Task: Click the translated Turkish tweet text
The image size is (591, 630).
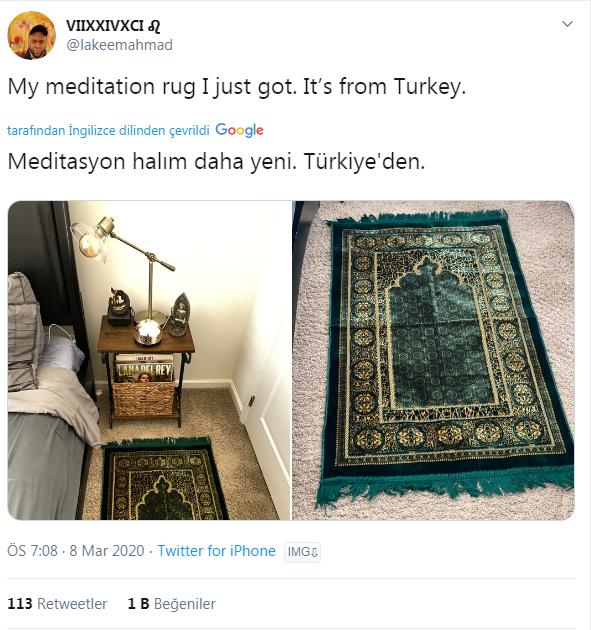Action: (x=216, y=162)
